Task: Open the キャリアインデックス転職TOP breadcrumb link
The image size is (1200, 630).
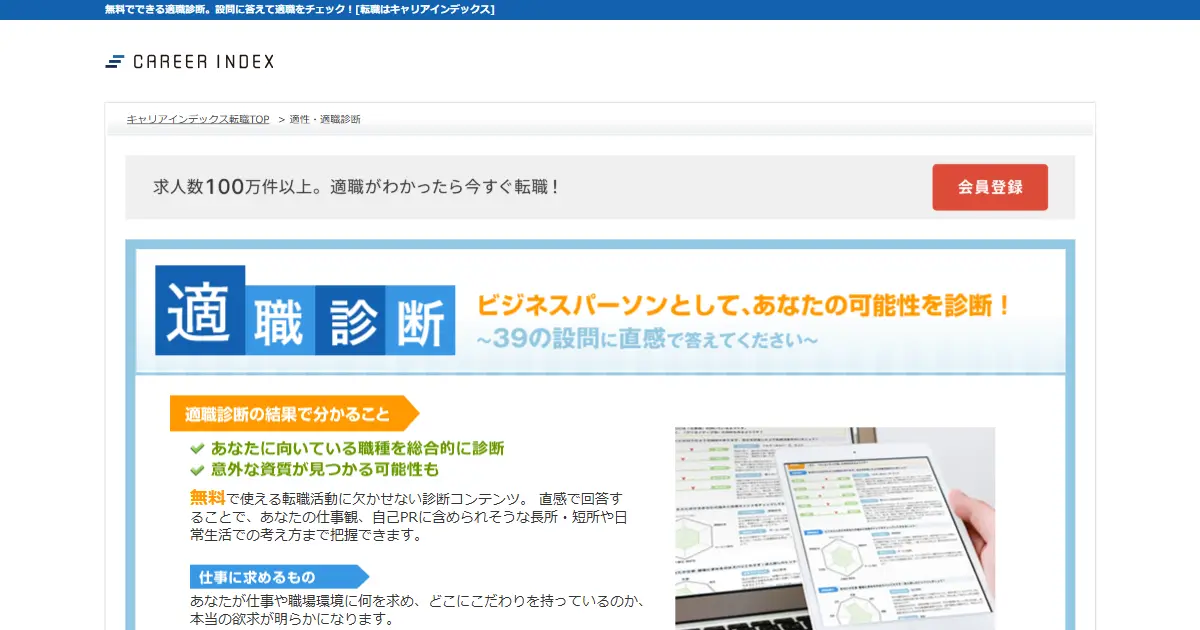Action: (198, 119)
